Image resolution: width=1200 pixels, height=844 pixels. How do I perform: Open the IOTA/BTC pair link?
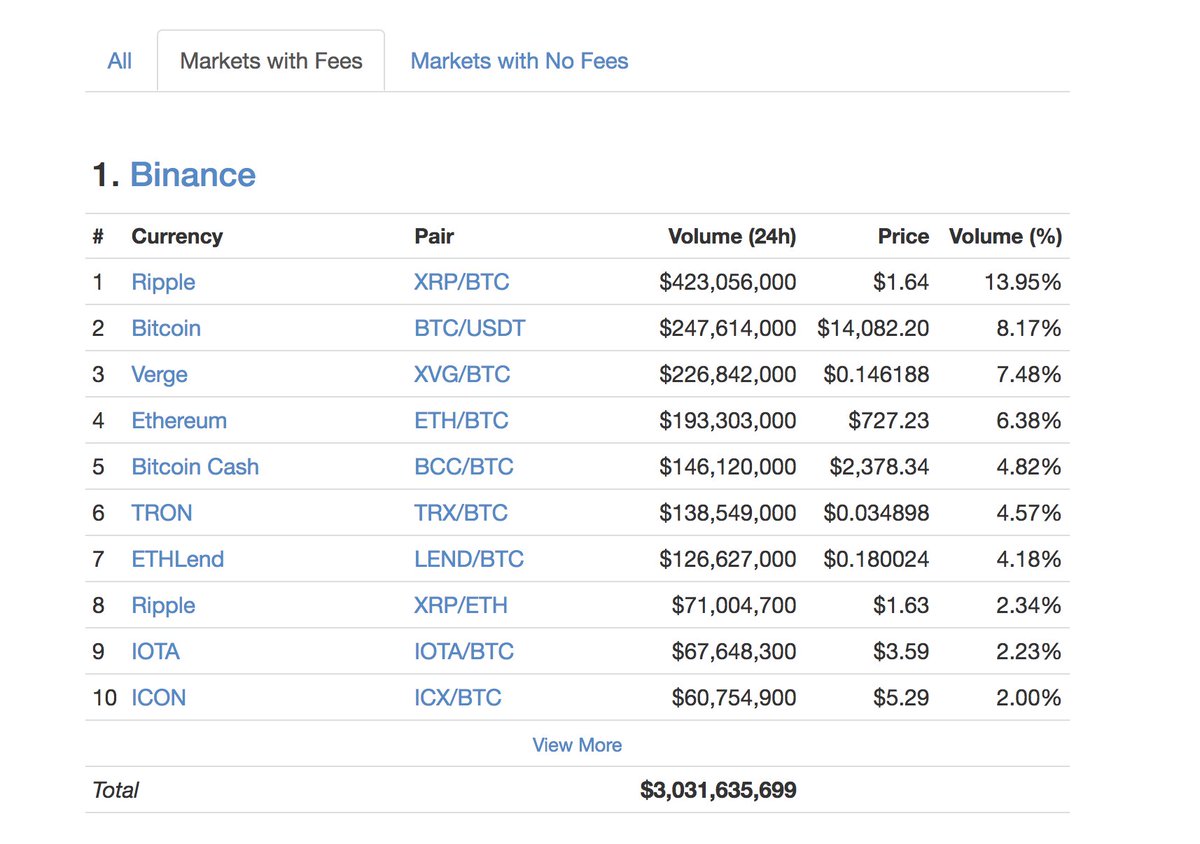[464, 652]
